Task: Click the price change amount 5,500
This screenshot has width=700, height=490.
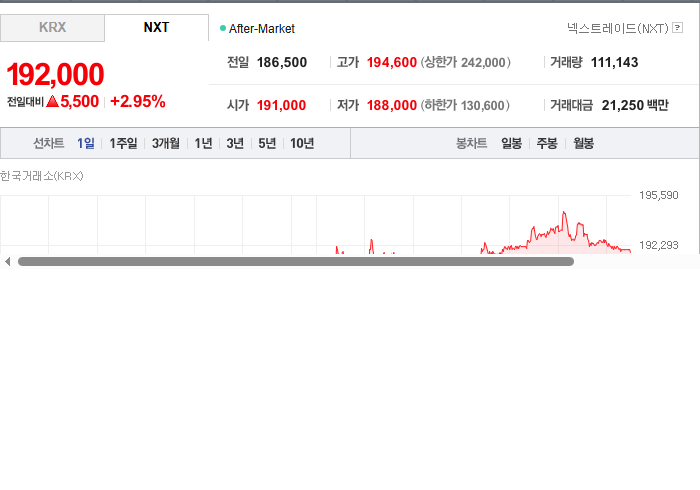Action: pos(79,102)
